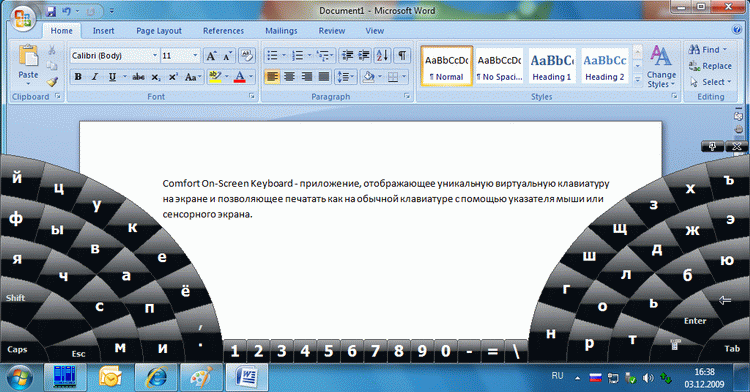Apply the Heading 1 style
The width and height of the screenshot is (750, 392).
click(x=552, y=66)
